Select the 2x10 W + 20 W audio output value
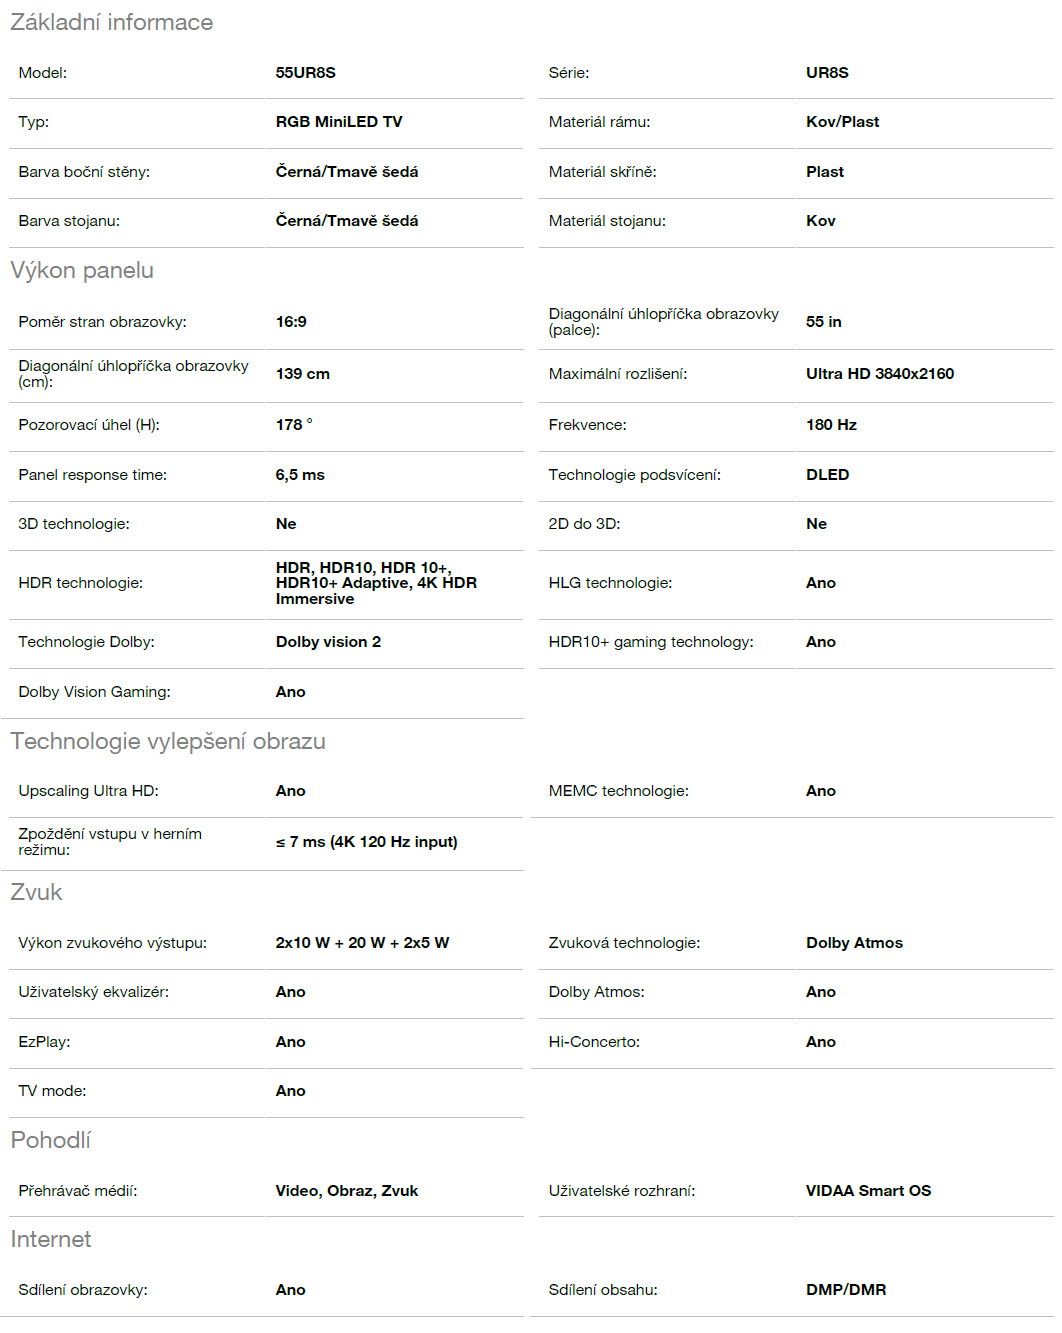 click(362, 943)
